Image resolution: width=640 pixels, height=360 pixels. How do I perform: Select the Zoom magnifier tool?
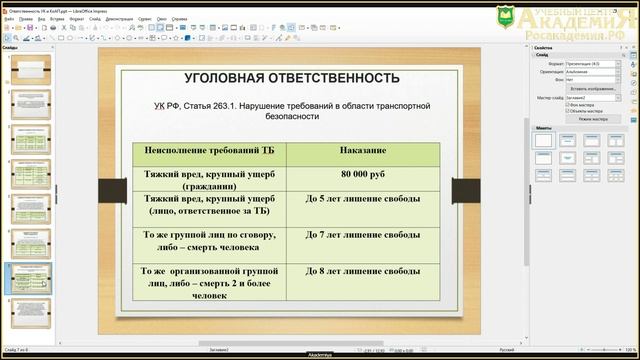click(16, 38)
